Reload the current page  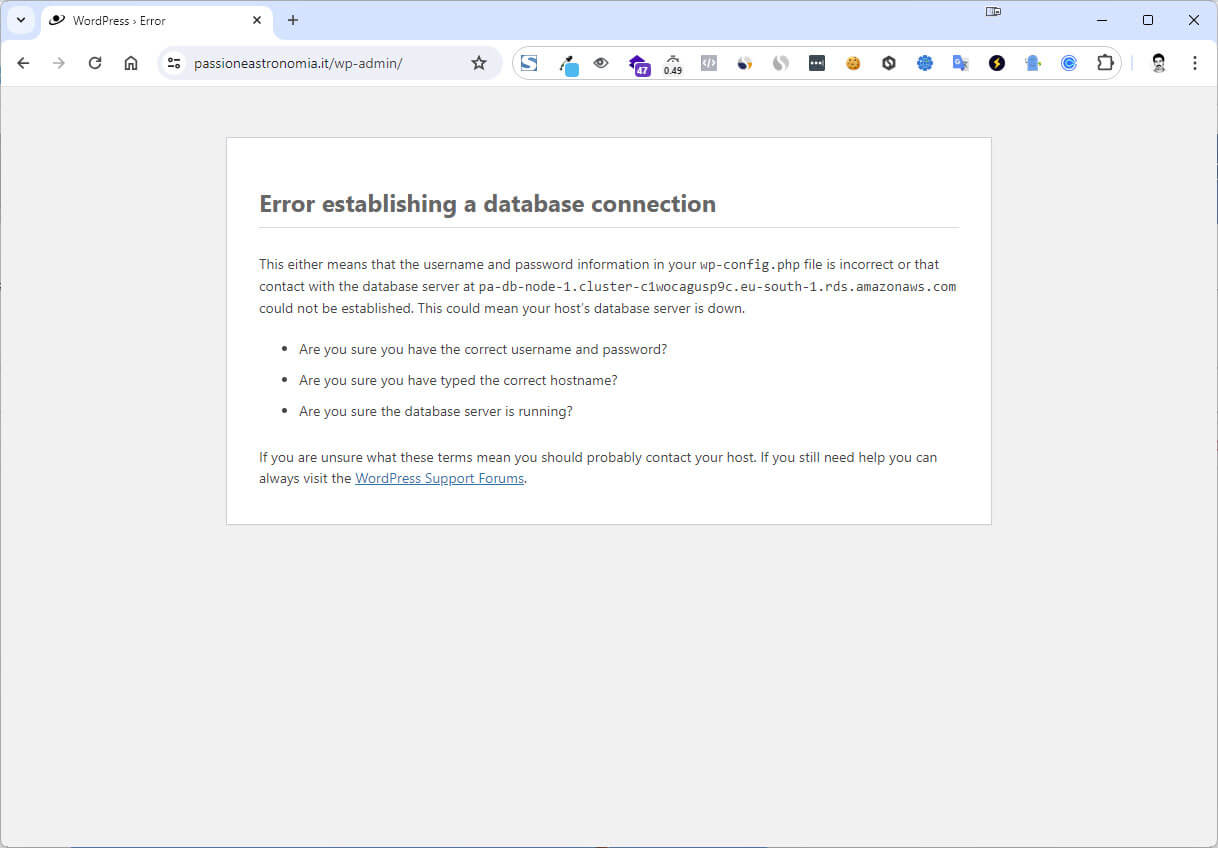pyautogui.click(x=95, y=63)
